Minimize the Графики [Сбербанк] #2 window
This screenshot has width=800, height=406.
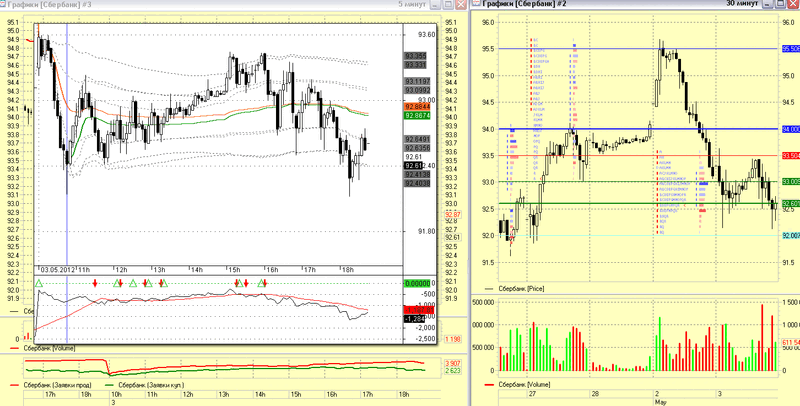click(768, 4)
